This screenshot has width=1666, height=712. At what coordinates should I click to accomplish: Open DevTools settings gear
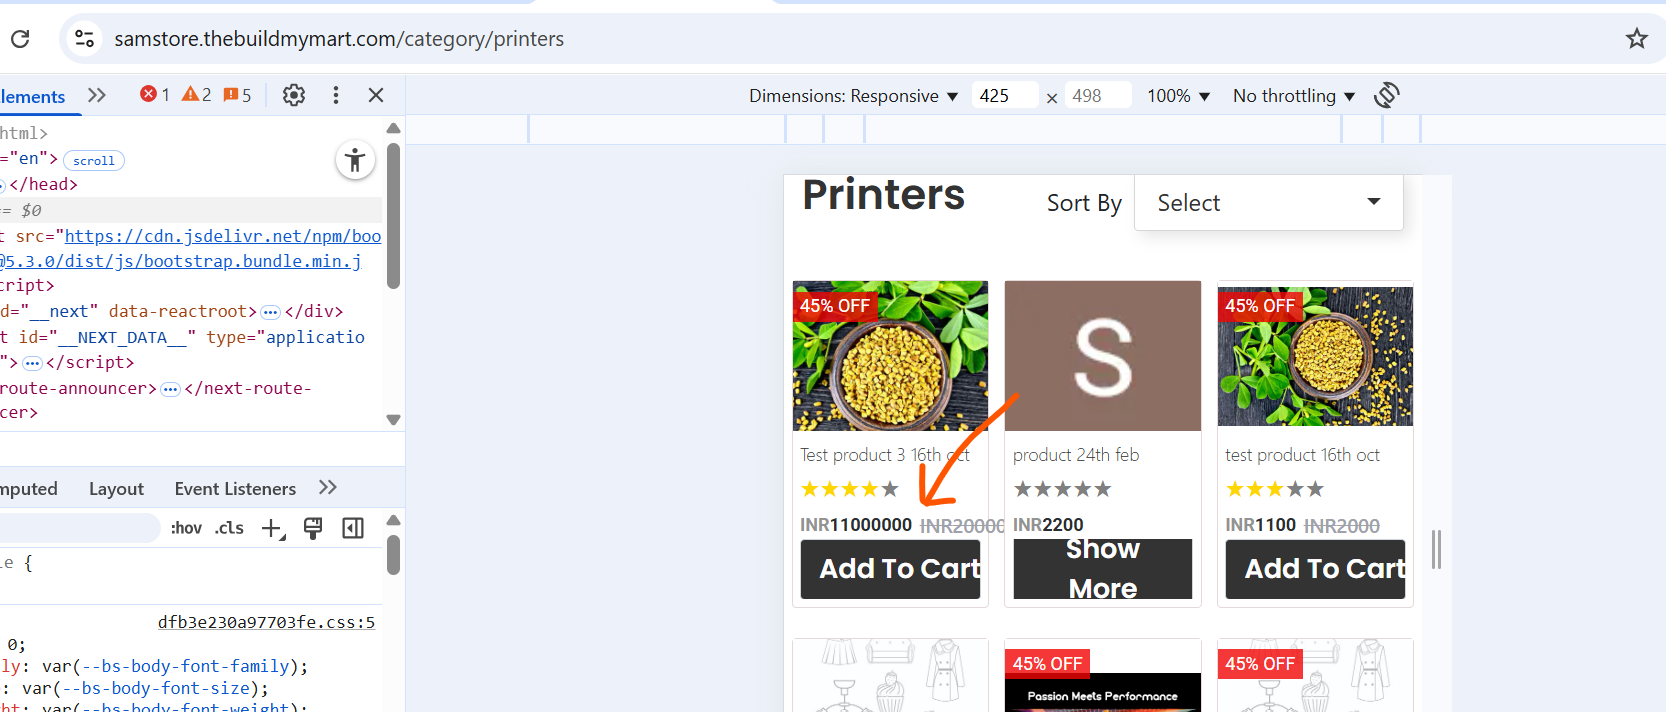(294, 95)
